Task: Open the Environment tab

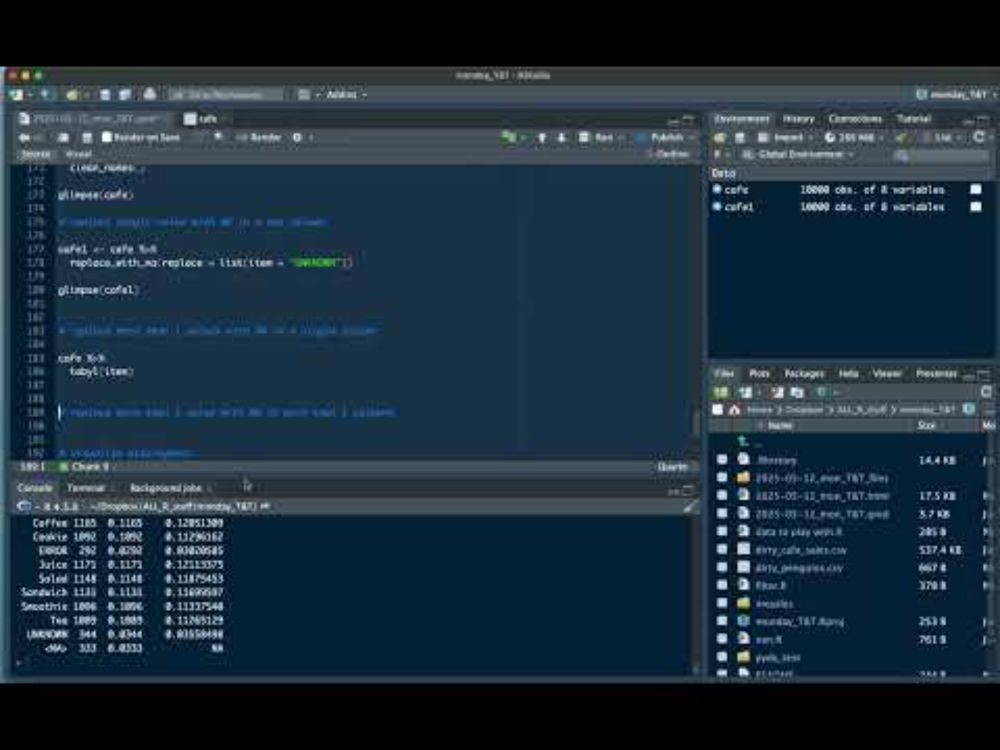Action: [x=741, y=119]
